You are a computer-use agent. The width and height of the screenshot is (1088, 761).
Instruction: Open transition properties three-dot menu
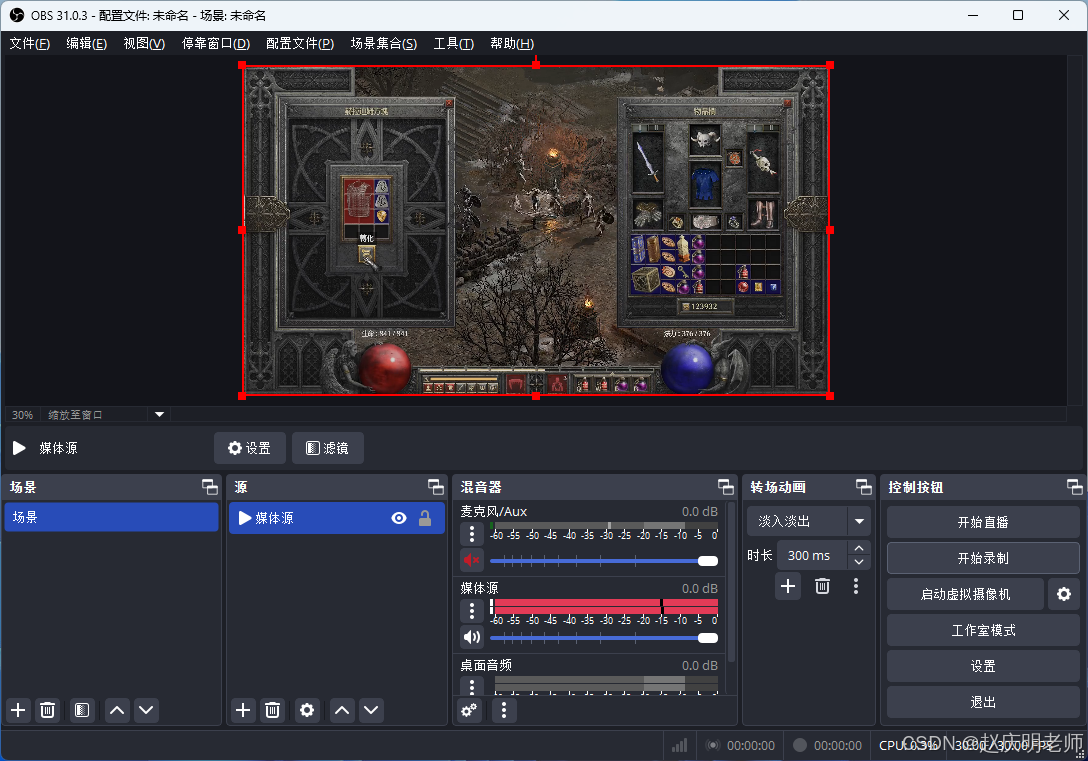point(856,586)
